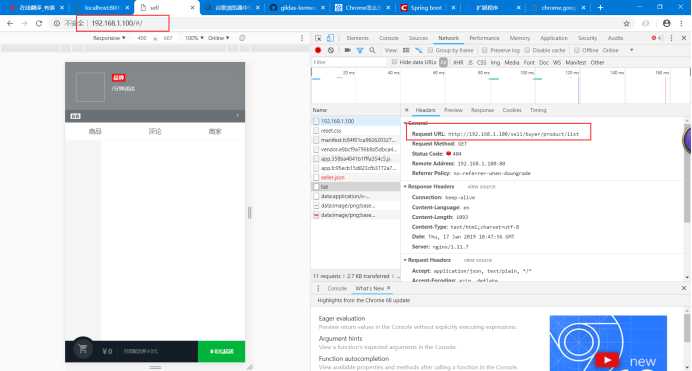The width and height of the screenshot is (692, 371).
Task: Click browser address bar URL
Action: pyautogui.click(x=117, y=23)
